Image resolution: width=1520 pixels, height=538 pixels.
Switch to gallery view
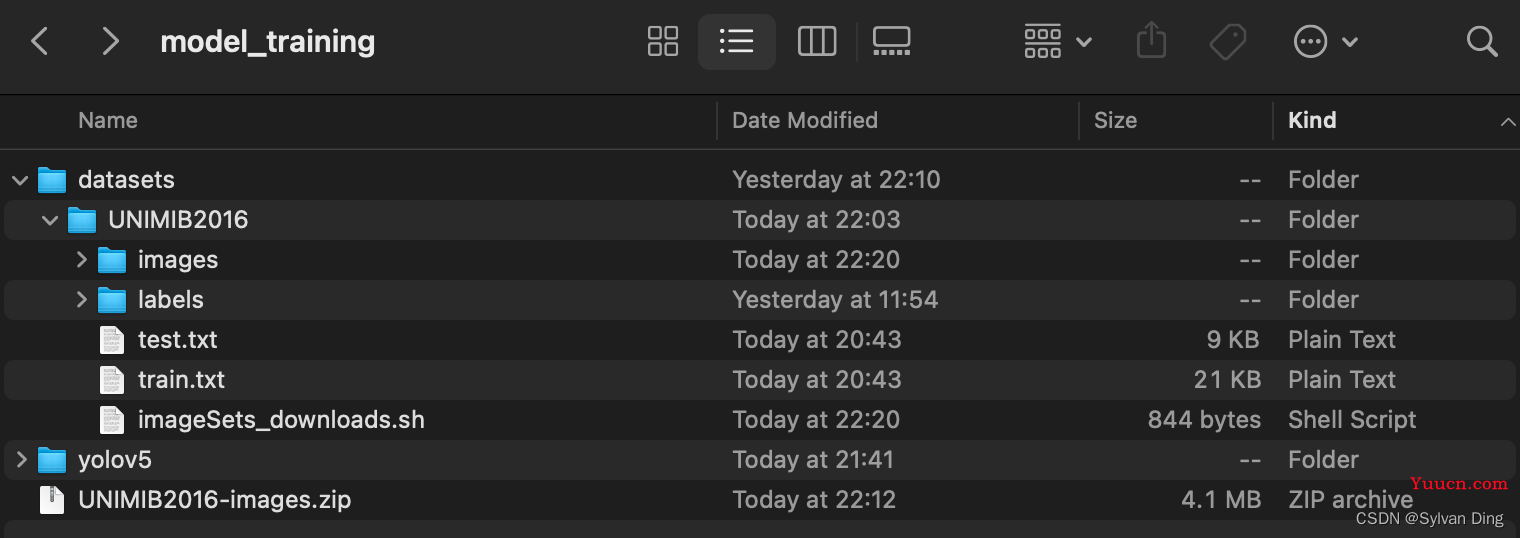pos(891,41)
